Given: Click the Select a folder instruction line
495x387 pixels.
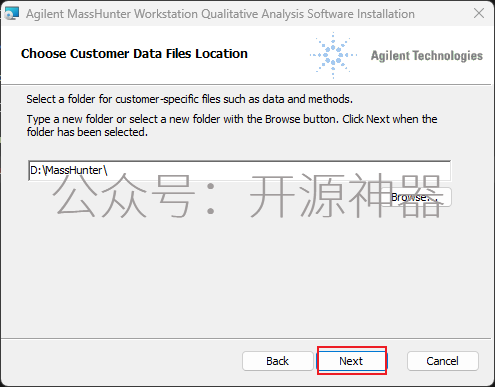Looking at the screenshot, I should click(190, 99).
